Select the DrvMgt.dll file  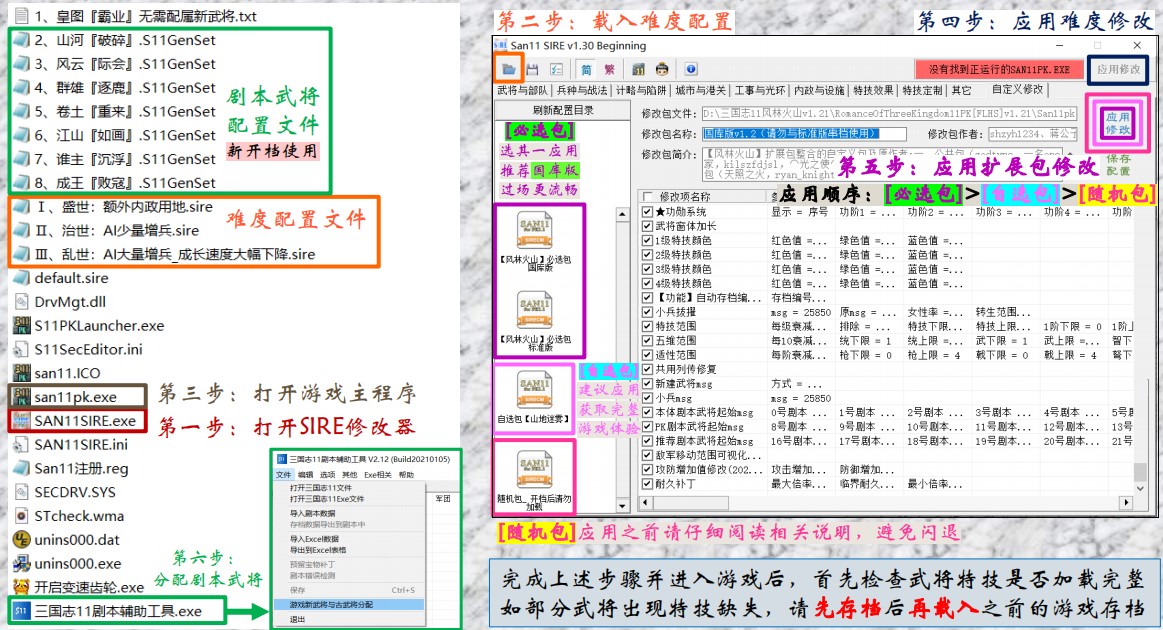[x=59, y=302]
